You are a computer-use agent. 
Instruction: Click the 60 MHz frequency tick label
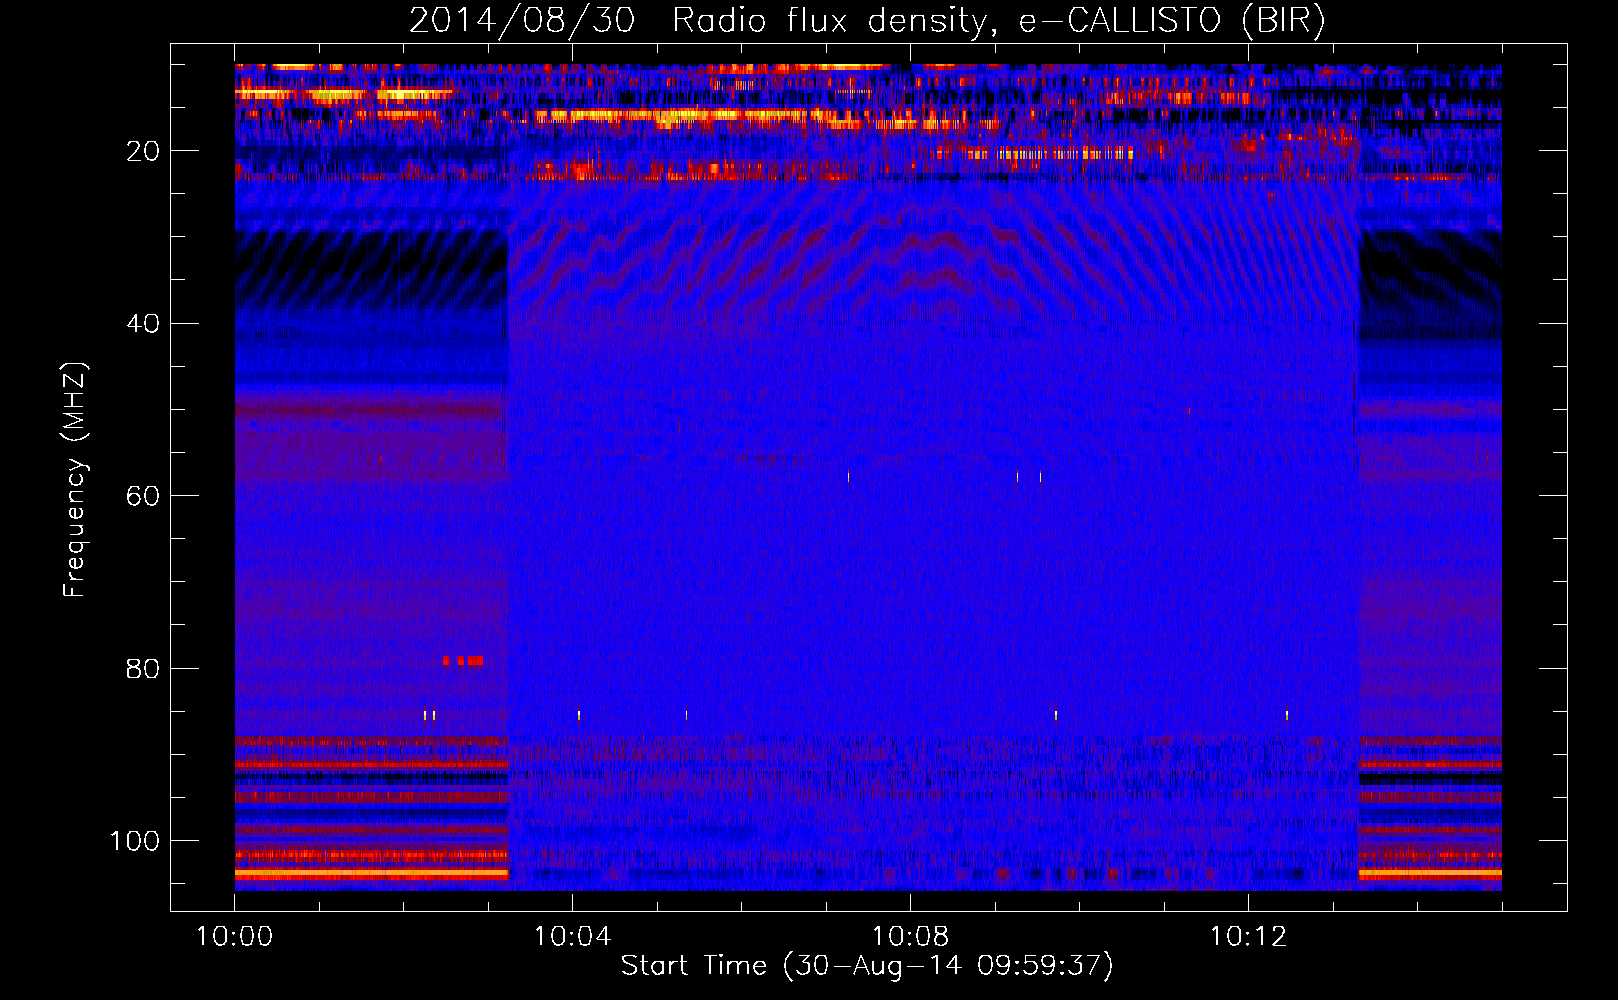tap(144, 496)
